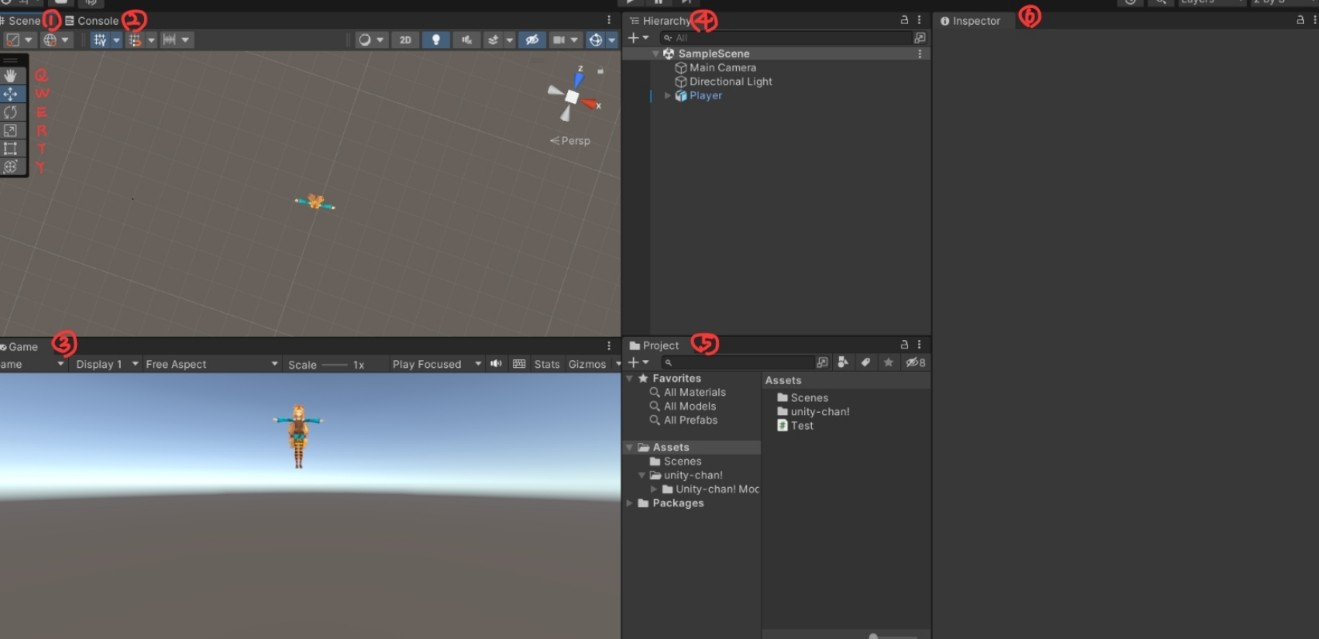The image size is (1319, 639).
Task: Select the Move tool
Action: pyautogui.click(x=10, y=94)
